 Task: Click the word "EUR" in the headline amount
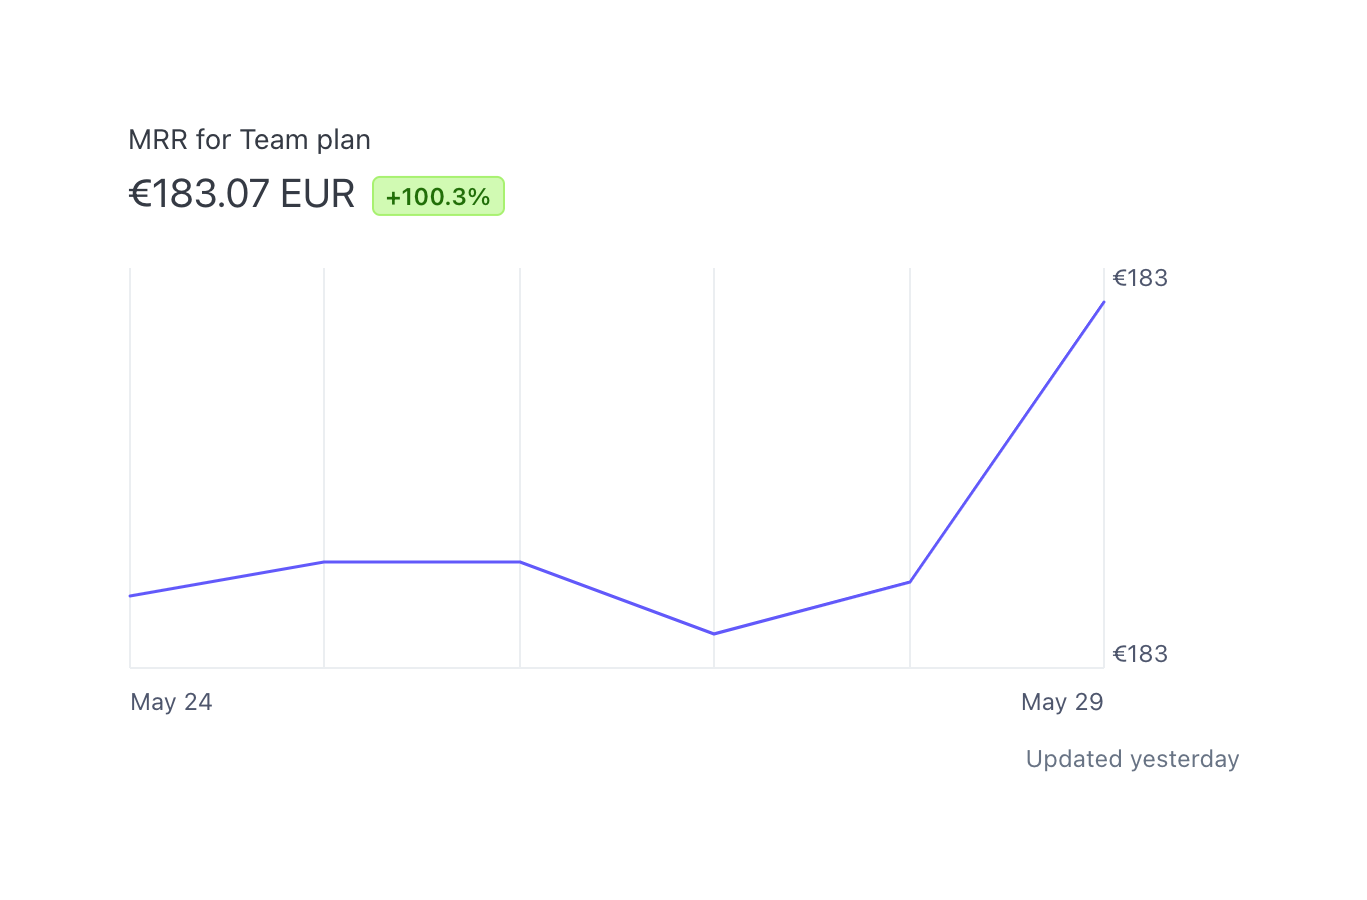pyautogui.click(x=318, y=194)
